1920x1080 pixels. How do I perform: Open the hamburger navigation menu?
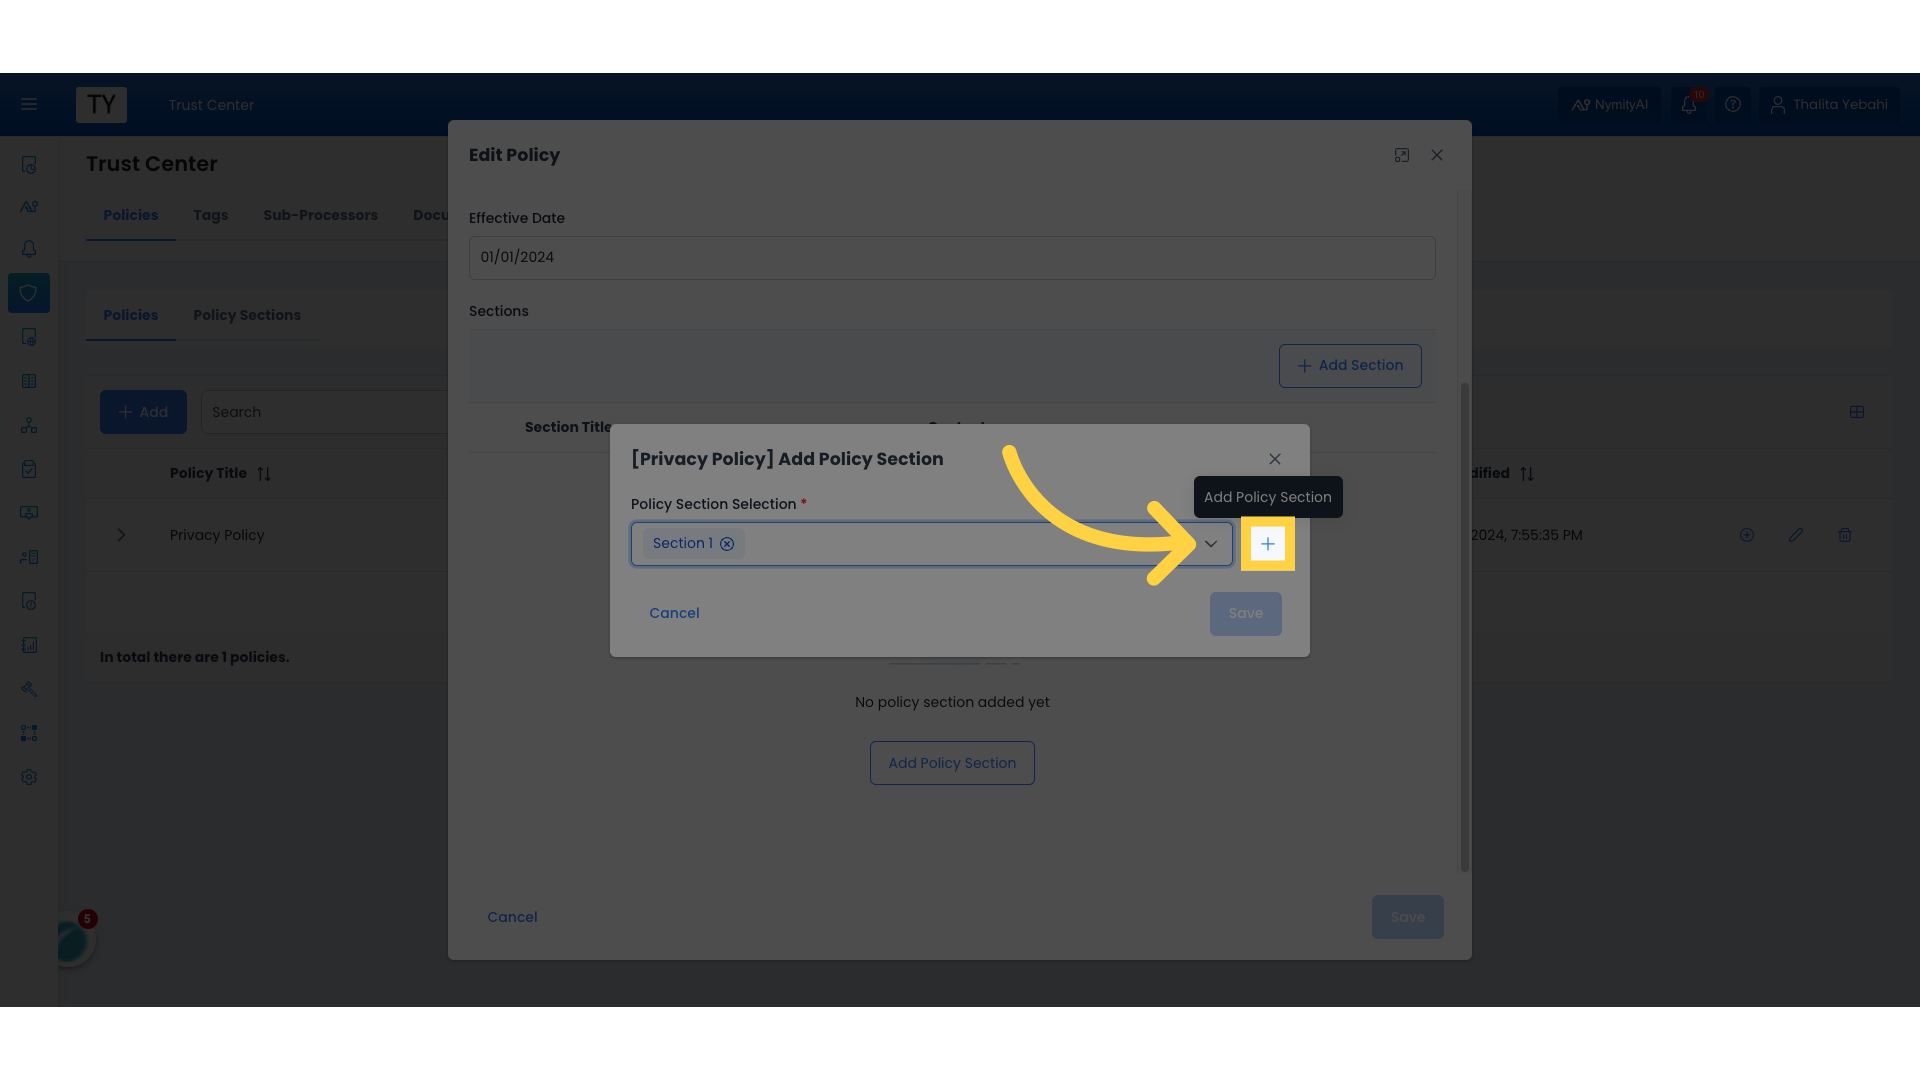point(29,104)
